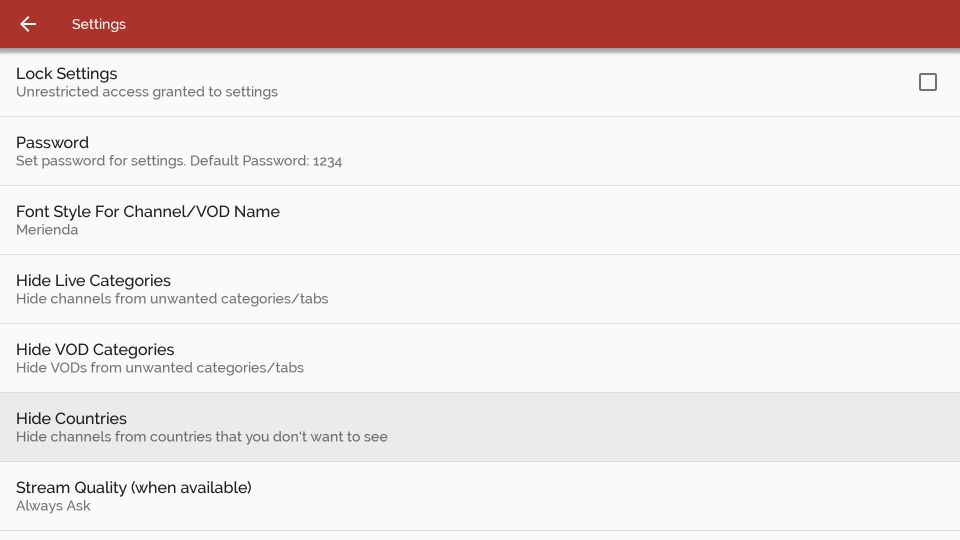Open the Password setting
The width and height of the screenshot is (960, 540).
[x=480, y=151]
